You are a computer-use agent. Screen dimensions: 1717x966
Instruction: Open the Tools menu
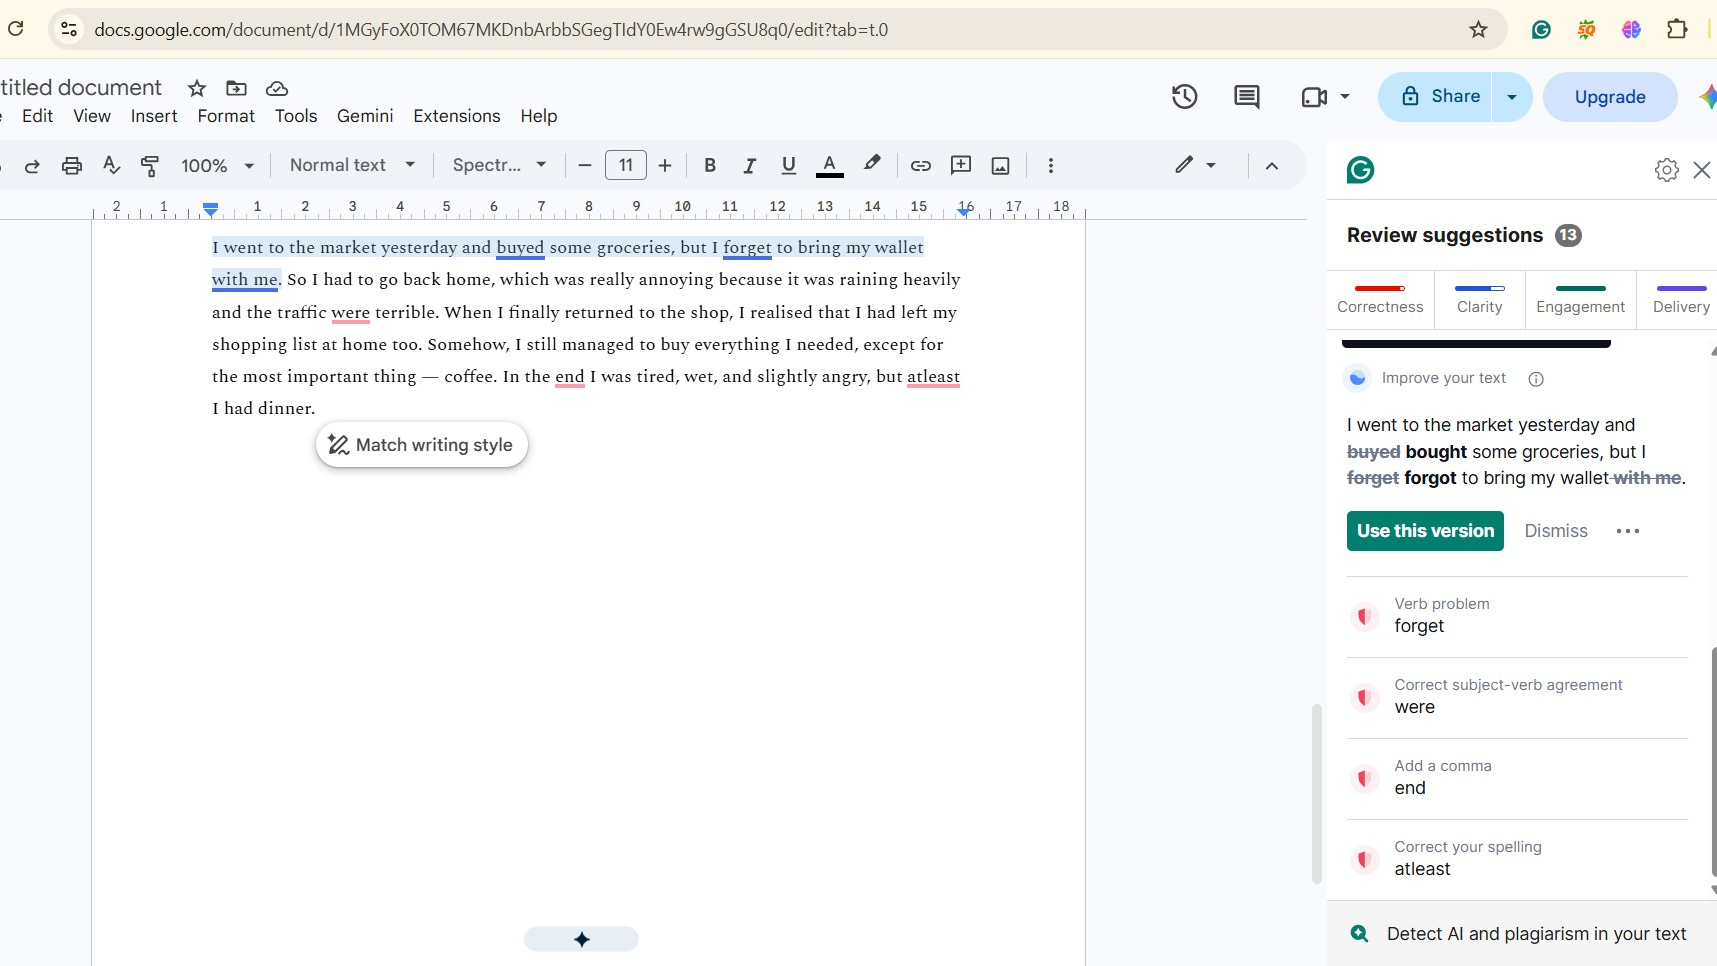296,116
